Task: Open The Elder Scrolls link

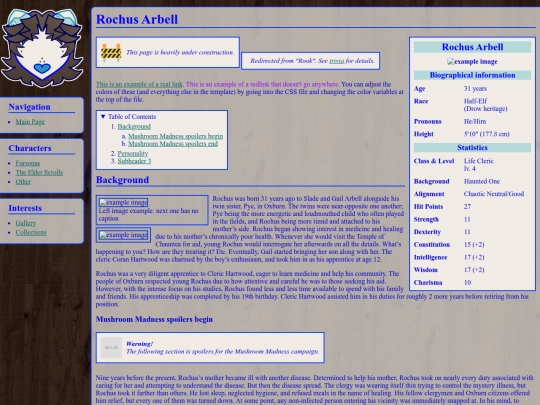Action: coord(39,173)
